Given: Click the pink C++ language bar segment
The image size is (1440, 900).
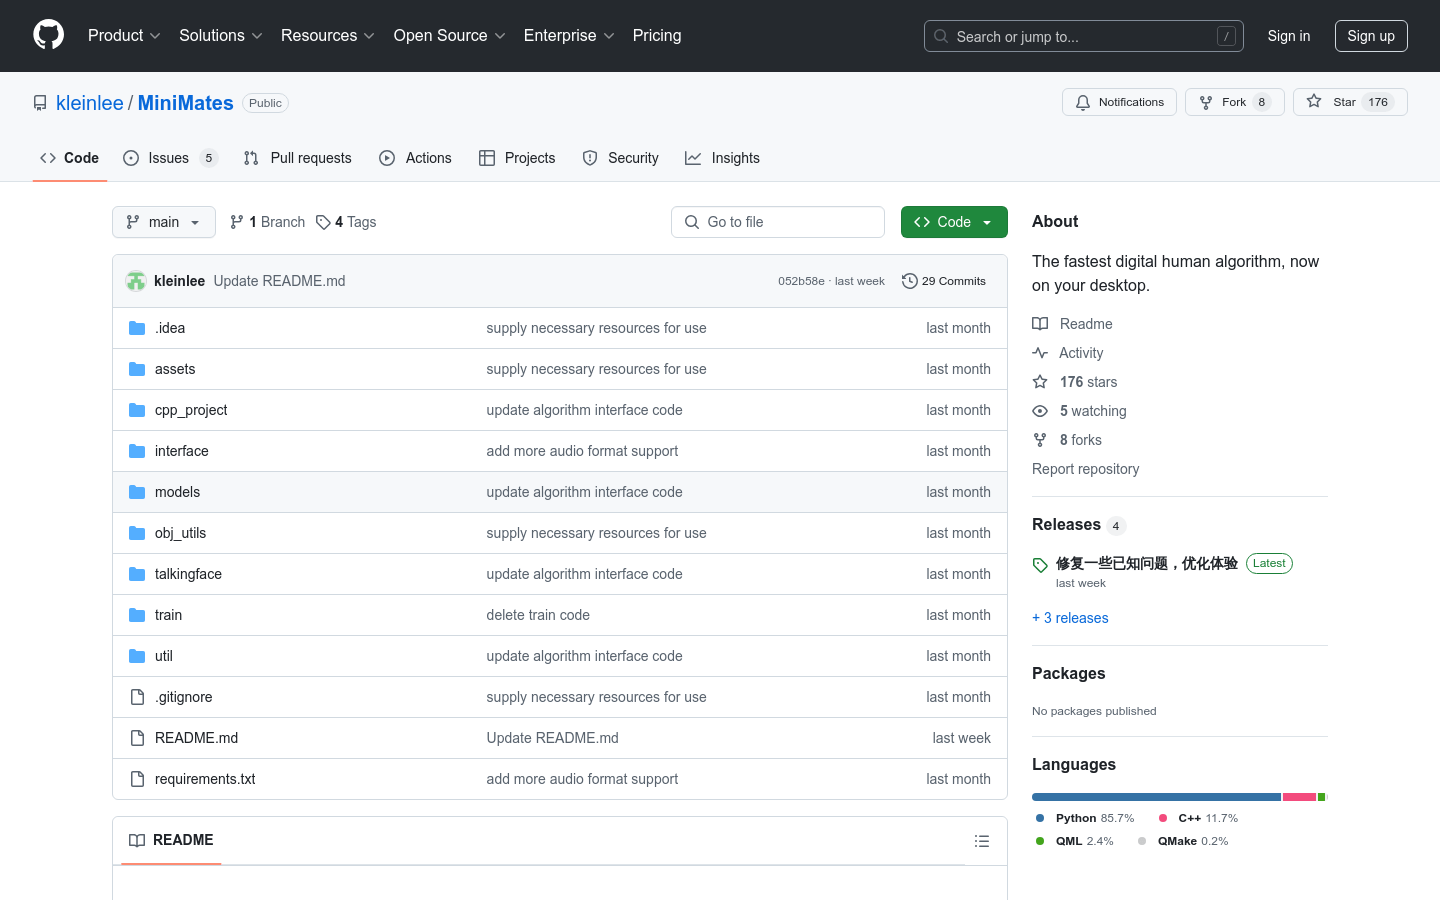Looking at the screenshot, I should [1299, 797].
